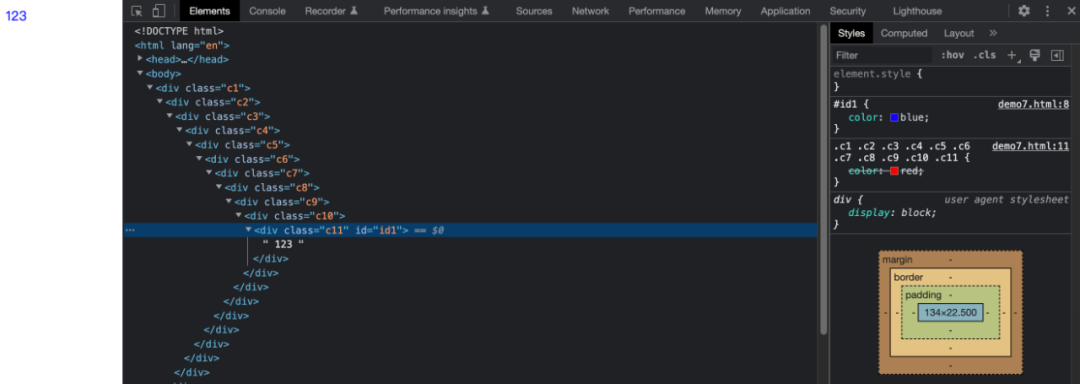Click the border label in box model
This screenshot has height=384, width=1080.
[908, 277]
